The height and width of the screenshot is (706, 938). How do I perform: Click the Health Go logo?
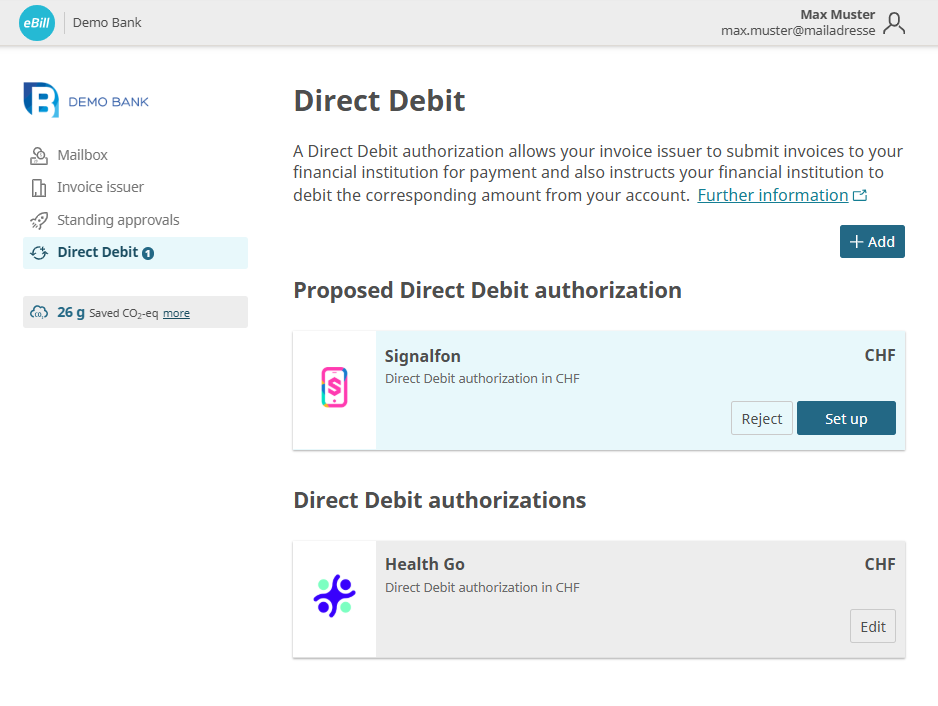click(x=333, y=598)
